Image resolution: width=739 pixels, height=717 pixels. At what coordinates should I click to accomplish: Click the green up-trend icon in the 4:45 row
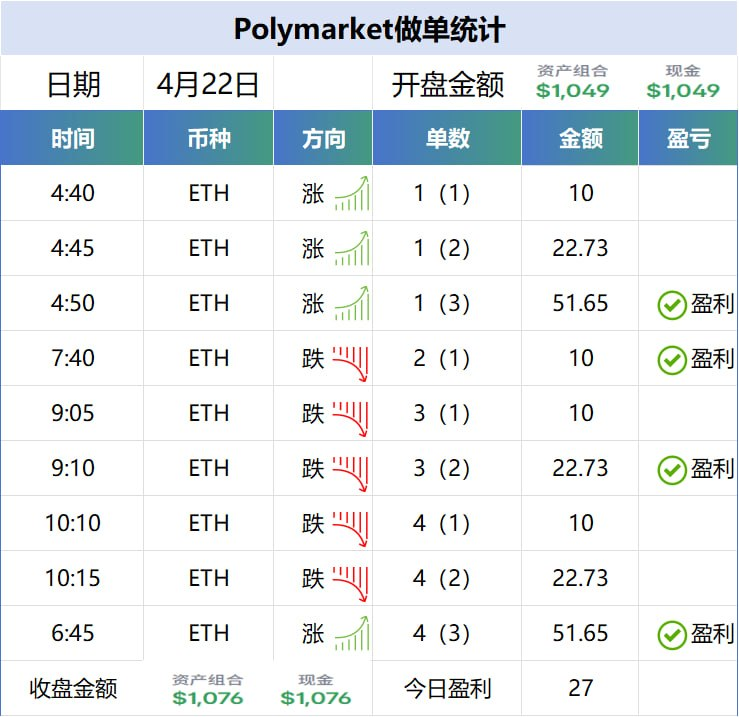tap(352, 248)
